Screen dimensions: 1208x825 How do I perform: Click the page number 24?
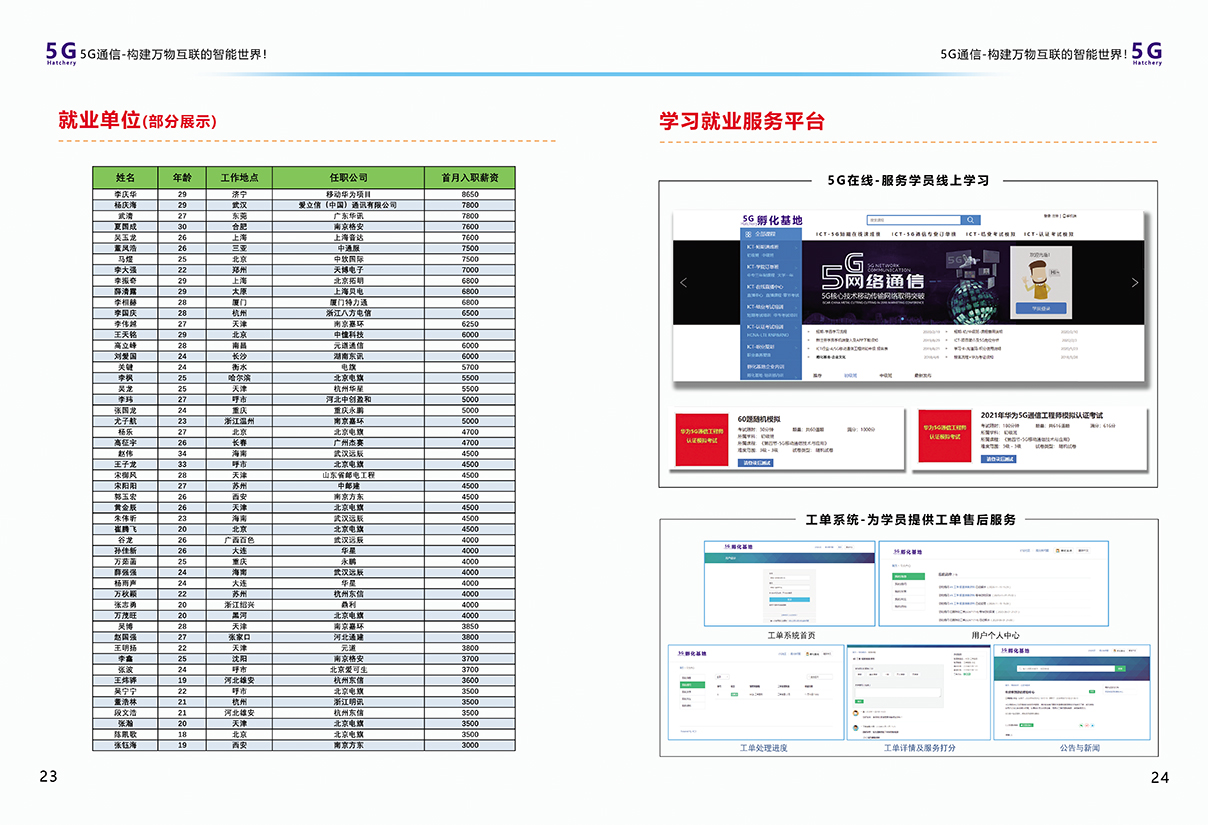tap(1159, 777)
